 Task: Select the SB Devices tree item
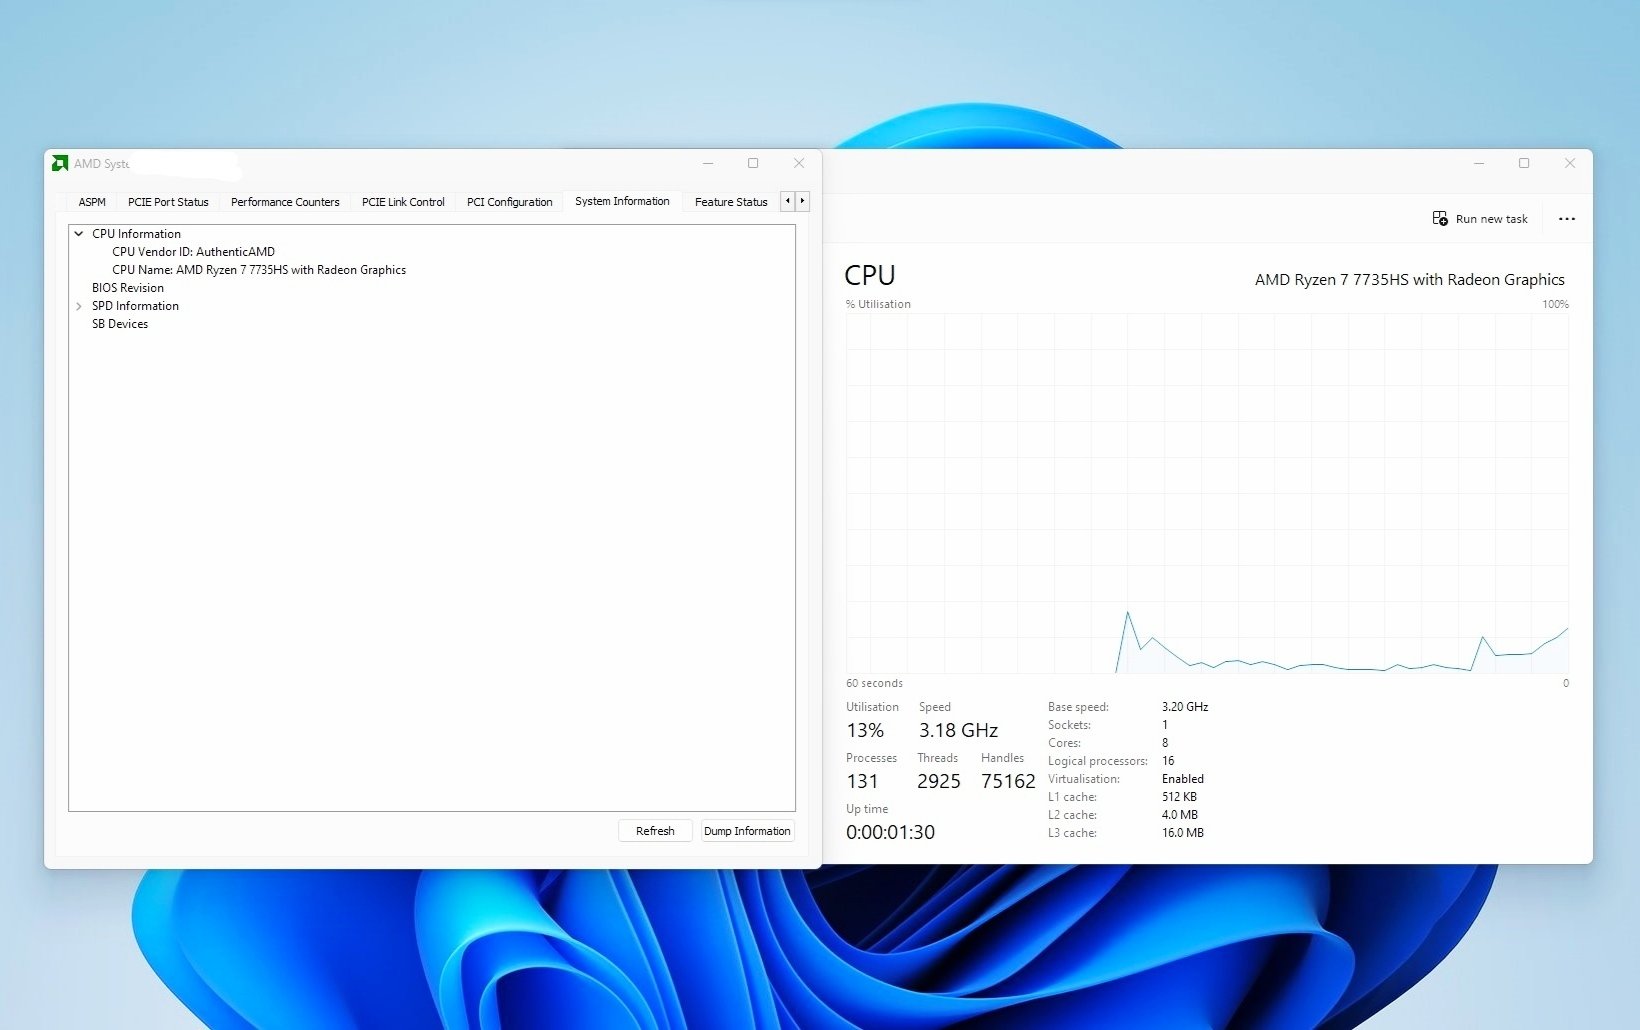(120, 324)
